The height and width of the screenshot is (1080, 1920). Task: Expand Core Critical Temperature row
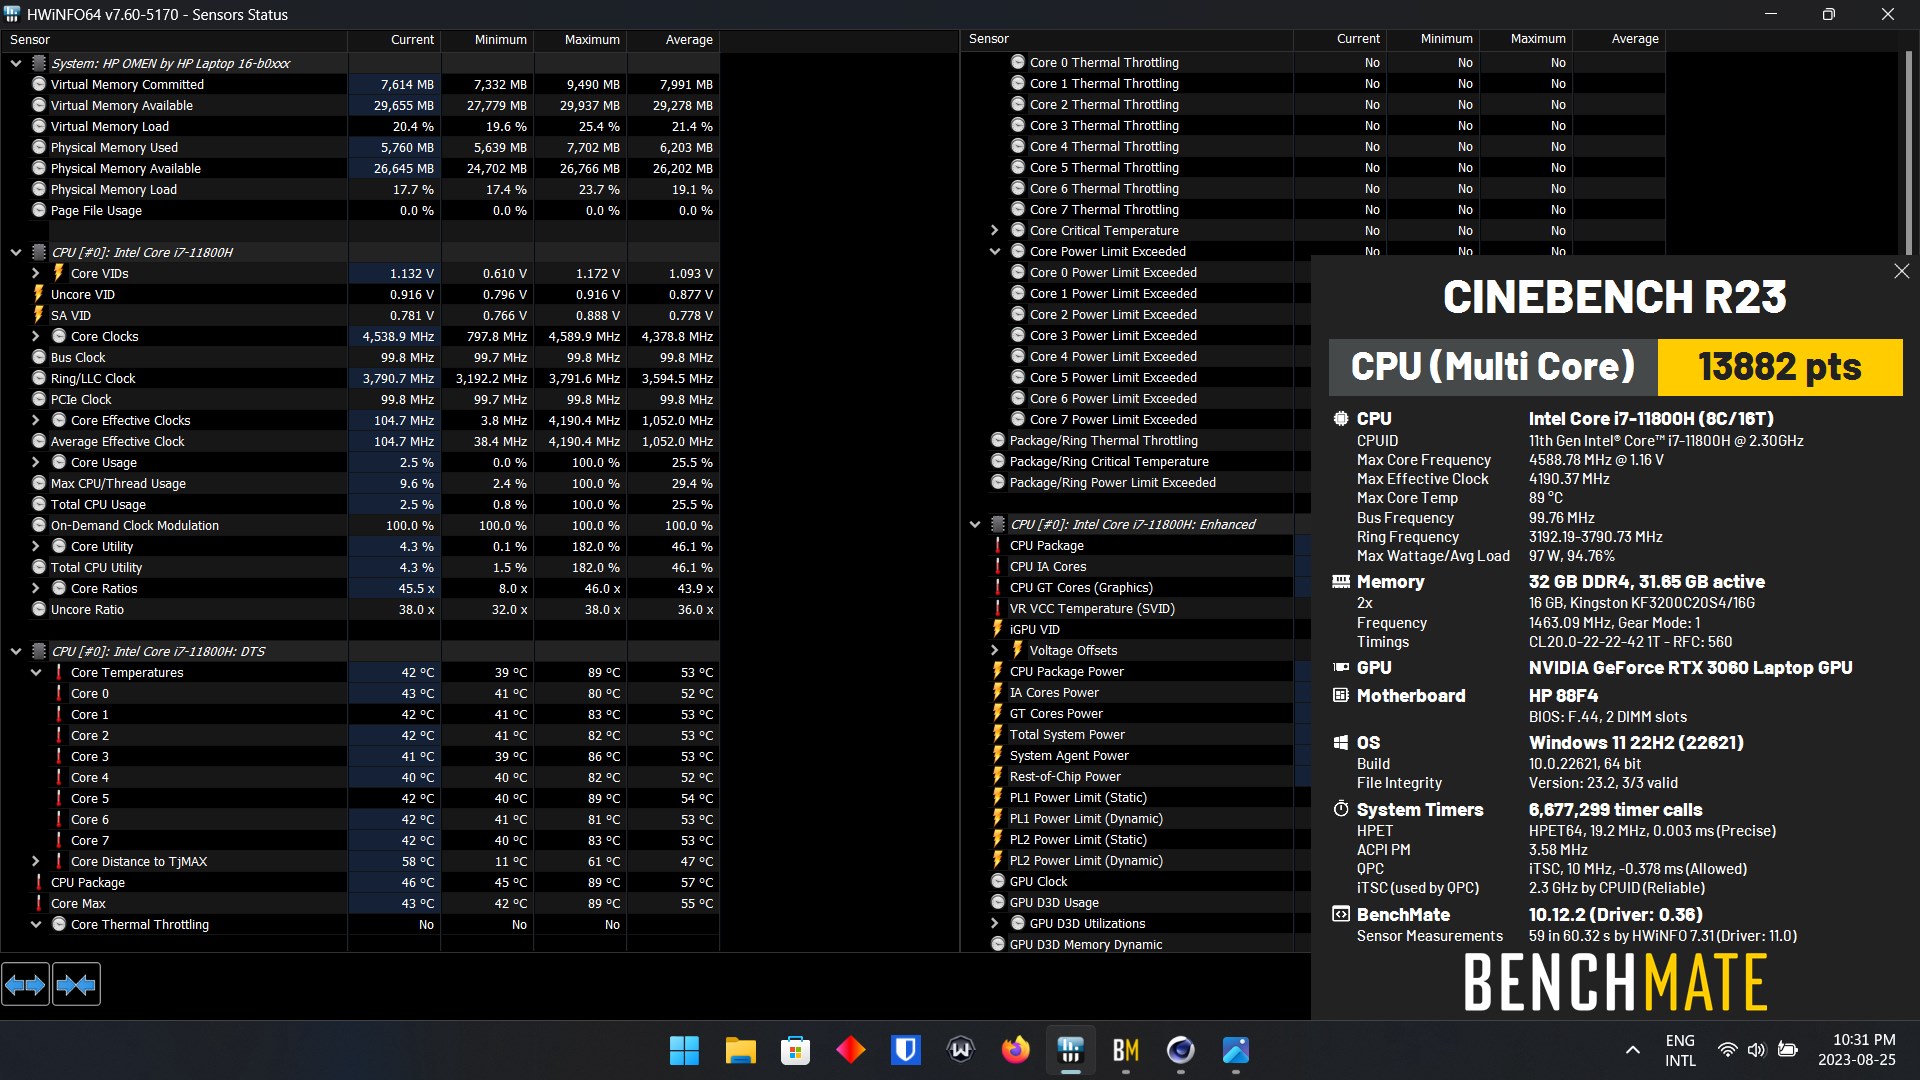[995, 230]
